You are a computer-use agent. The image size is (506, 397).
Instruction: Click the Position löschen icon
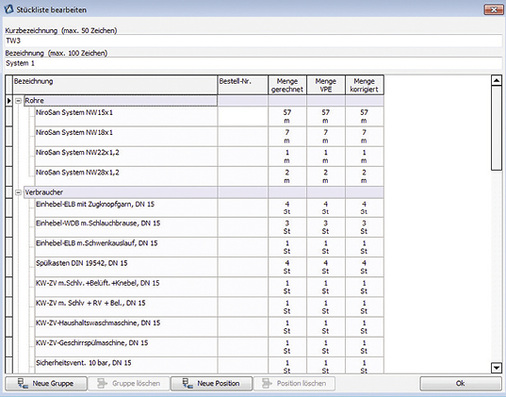[x=267, y=383]
